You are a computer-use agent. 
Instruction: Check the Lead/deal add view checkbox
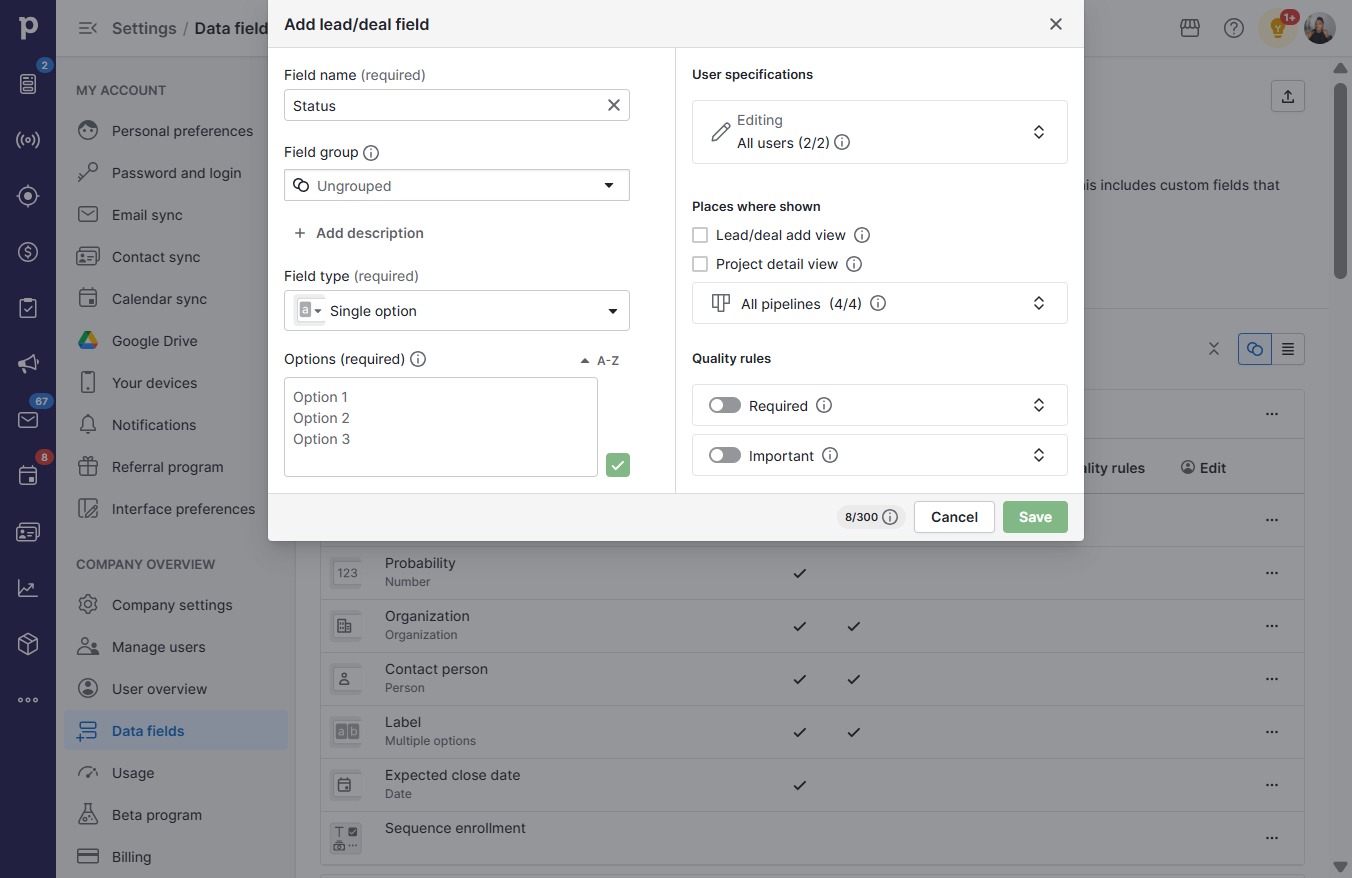coord(700,235)
